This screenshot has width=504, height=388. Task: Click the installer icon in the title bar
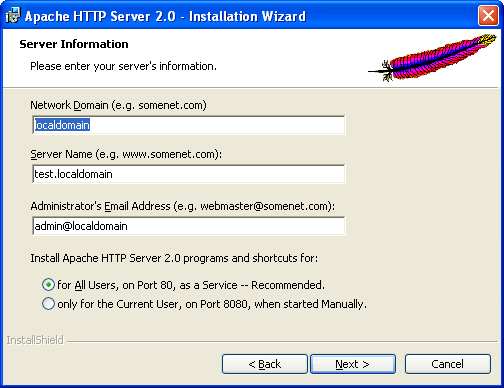tap(13, 16)
